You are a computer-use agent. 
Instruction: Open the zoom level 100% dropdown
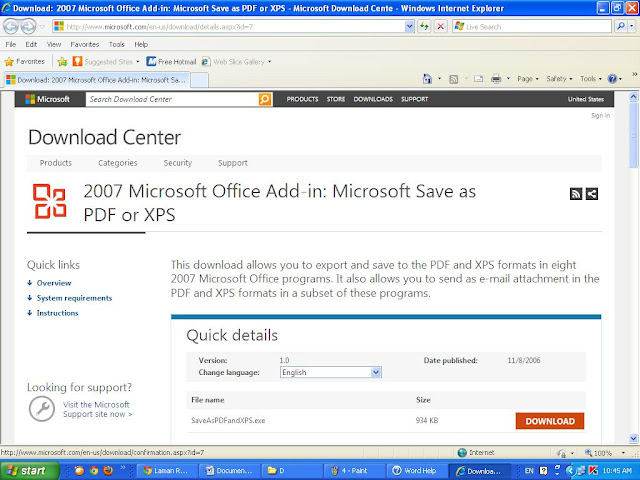tap(623, 453)
